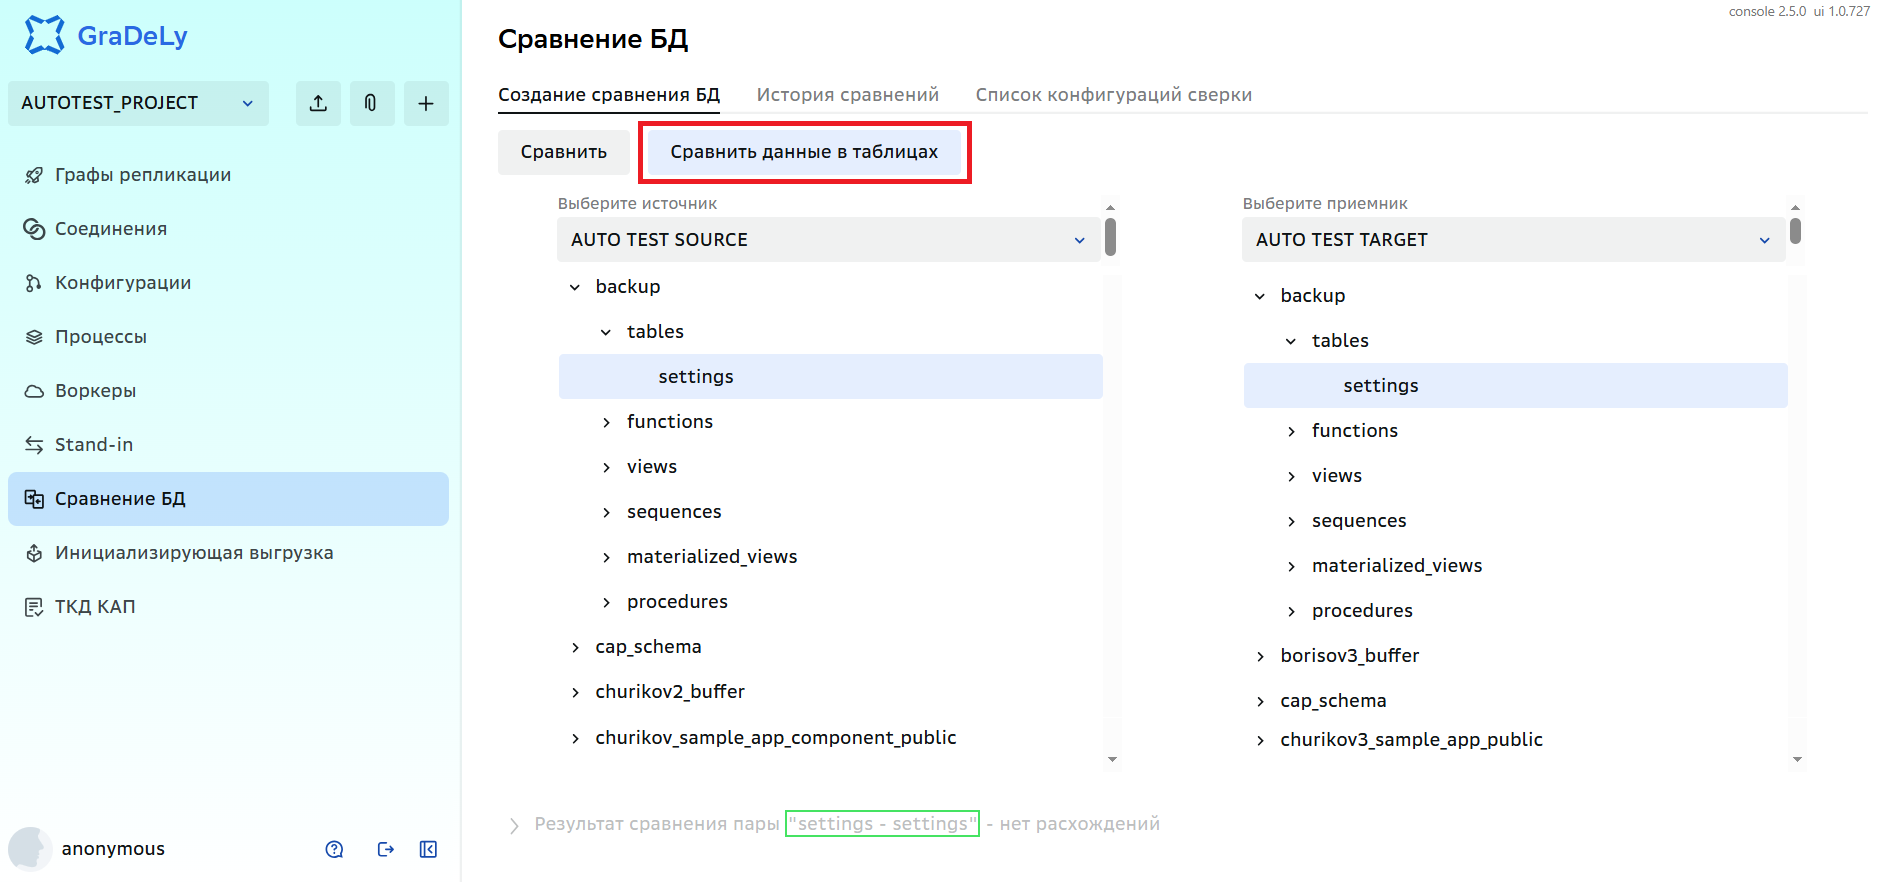Screen dimensions: 1888x884
Task: Click the anonymous user avatar
Action: click(30, 849)
